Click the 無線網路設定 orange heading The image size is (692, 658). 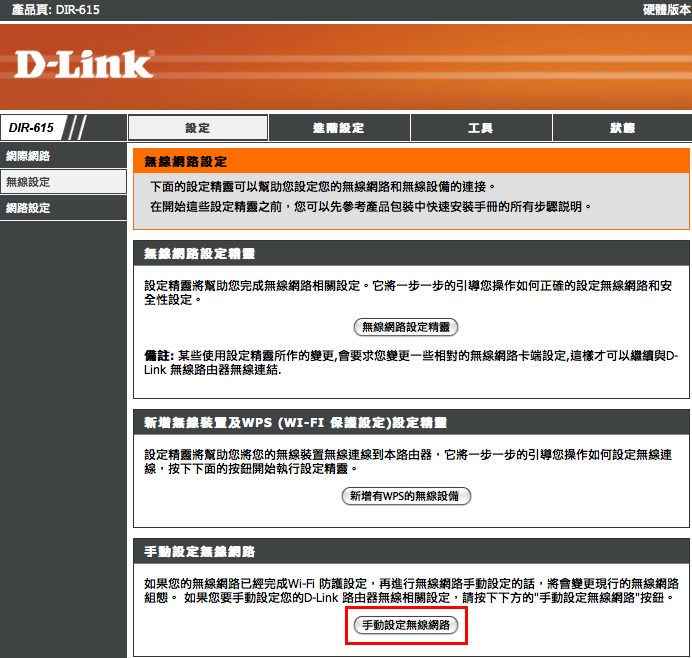185,162
